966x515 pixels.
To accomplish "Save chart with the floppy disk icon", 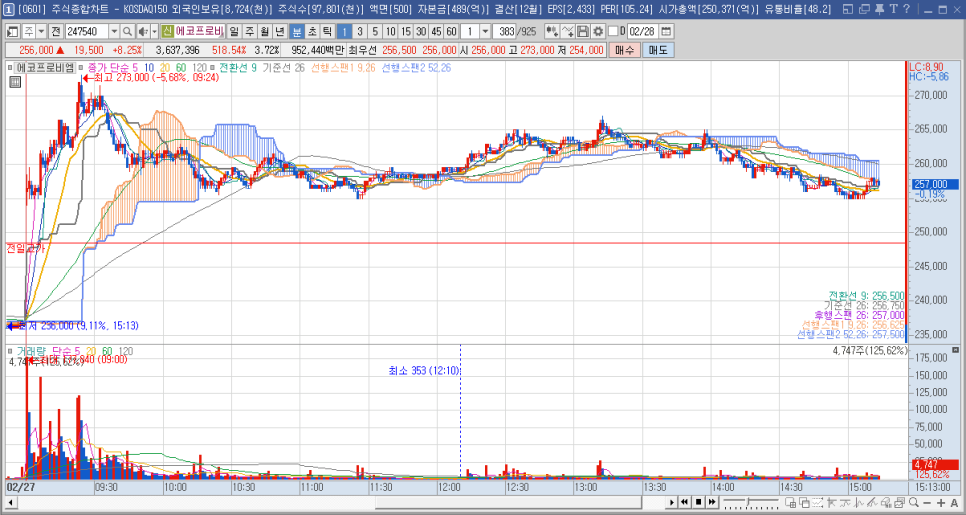I will coord(583,31).
